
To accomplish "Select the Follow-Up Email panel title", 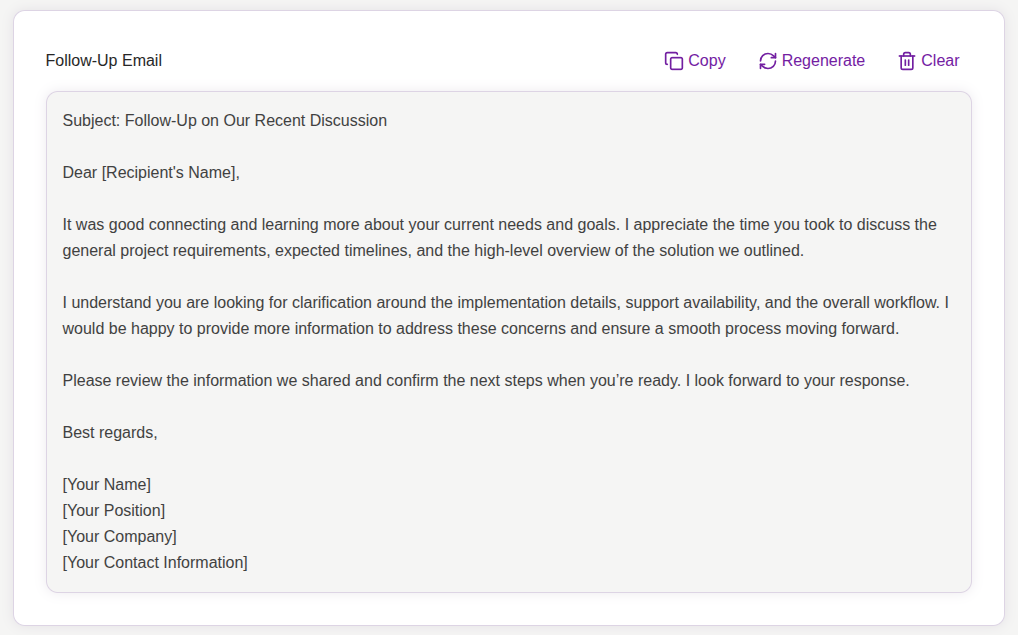I will point(102,60).
